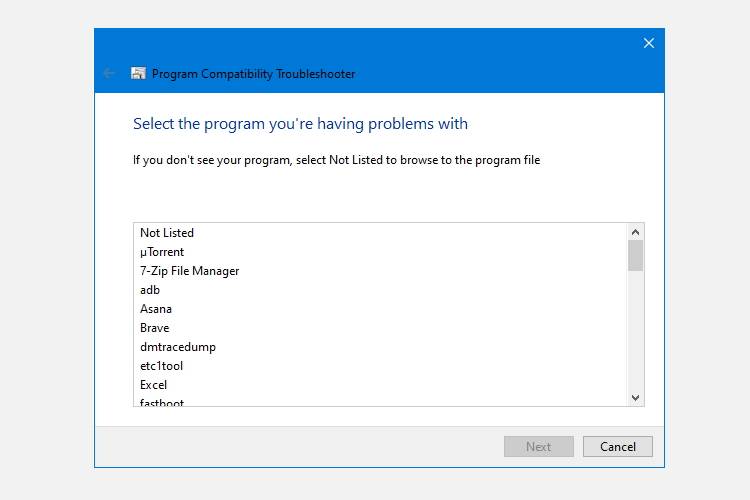
Task: Click the list scrollbar thumb
Action: [635, 255]
